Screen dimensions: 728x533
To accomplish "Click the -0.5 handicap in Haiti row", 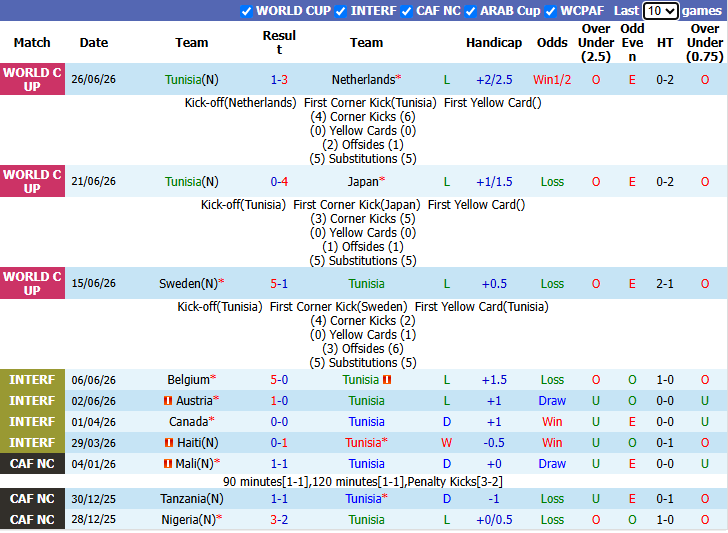I will click(494, 443).
